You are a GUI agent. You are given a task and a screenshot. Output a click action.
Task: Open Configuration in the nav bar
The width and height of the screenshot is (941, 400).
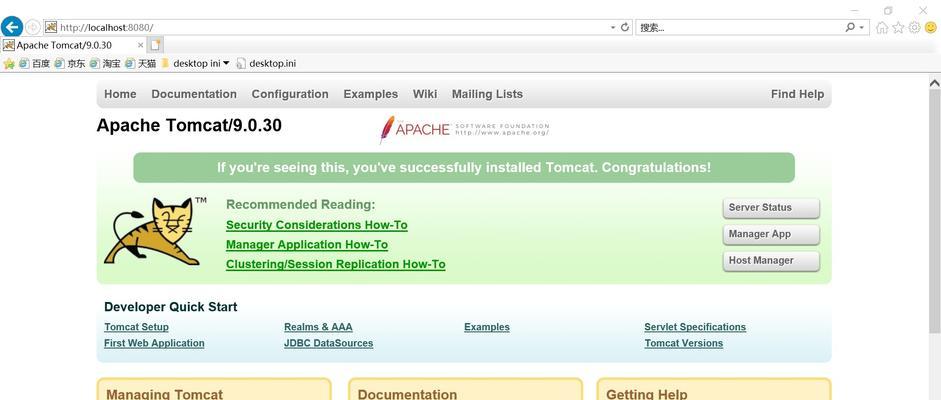coord(290,94)
